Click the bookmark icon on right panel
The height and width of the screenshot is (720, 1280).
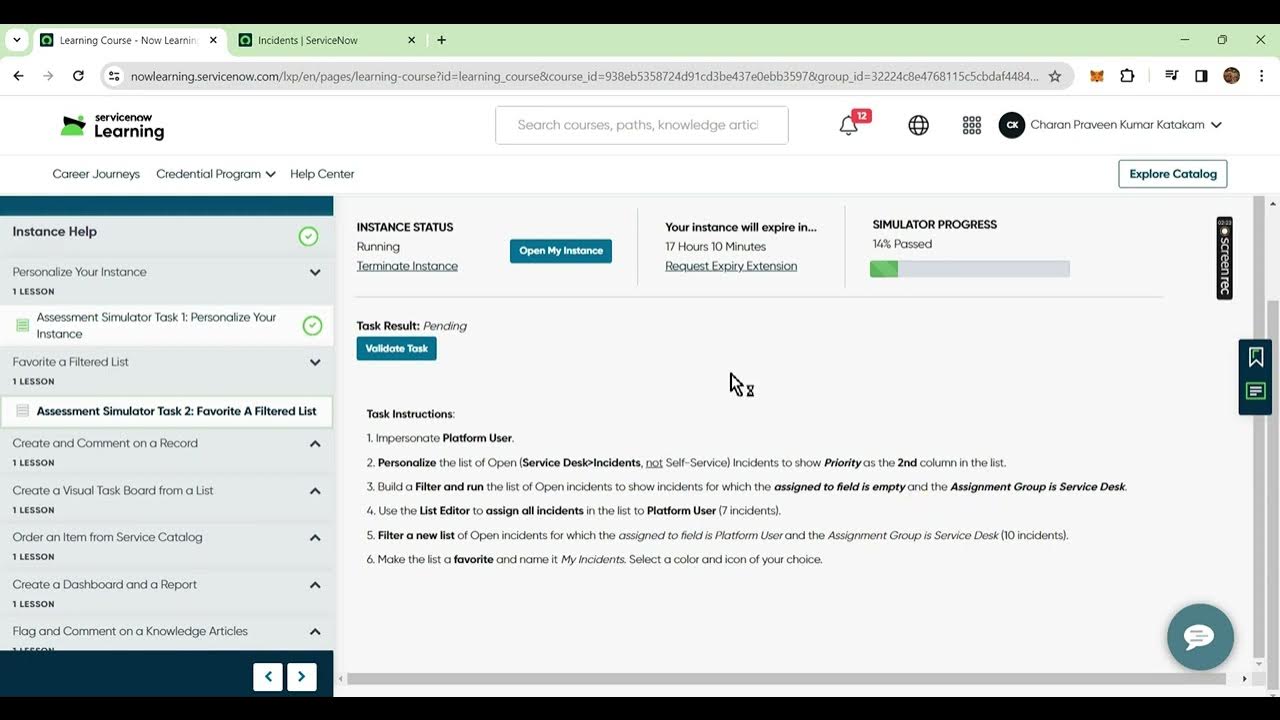pyautogui.click(x=1256, y=357)
